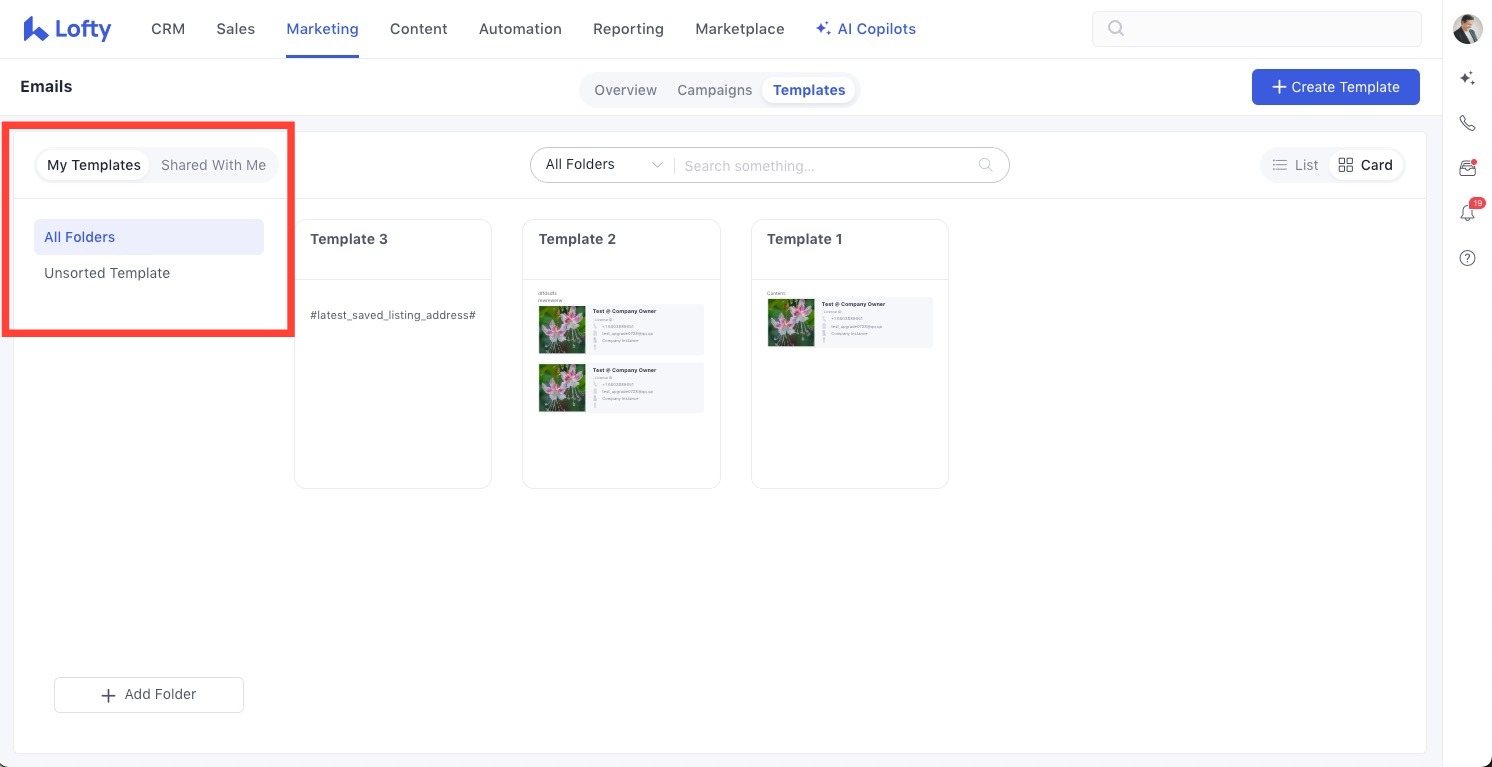Go to the Overview tab

pos(625,90)
